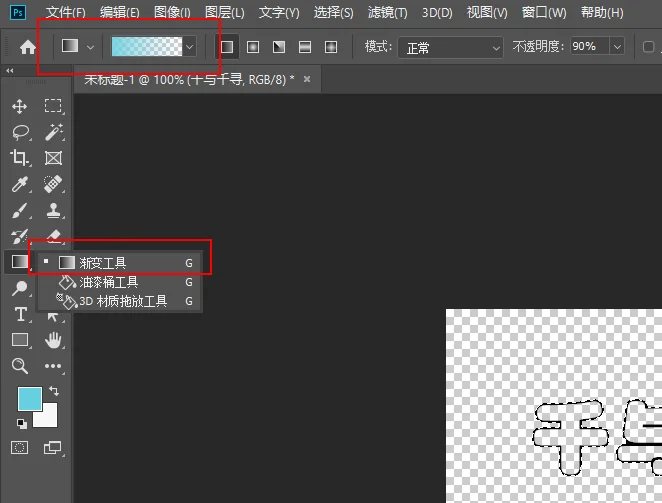
Task: Open the 模式 blend mode dropdown
Action: click(450, 47)
